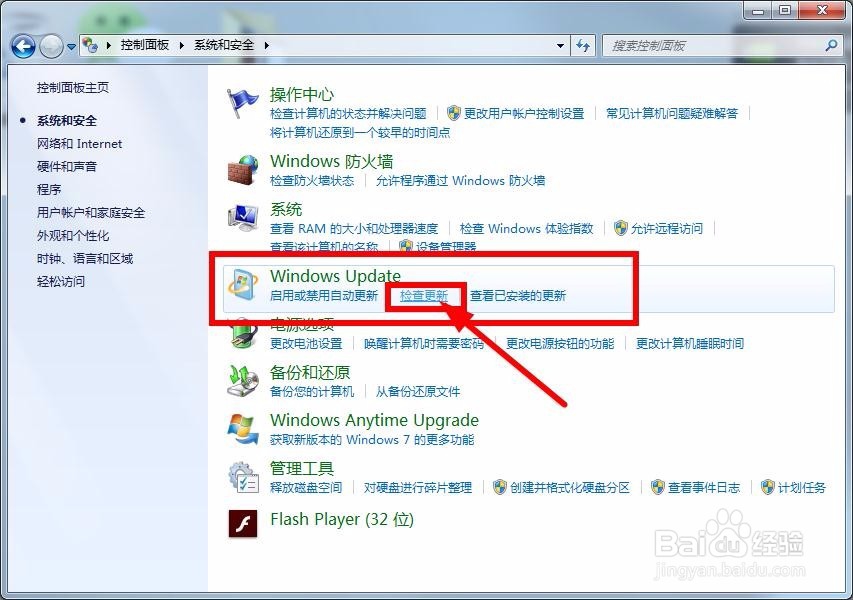Expand arrow after 控制面板 in breadcrumb
Image resolution: width=853 pixels, height=600 pixels.
pyautogui.click(x=182, y=45)
